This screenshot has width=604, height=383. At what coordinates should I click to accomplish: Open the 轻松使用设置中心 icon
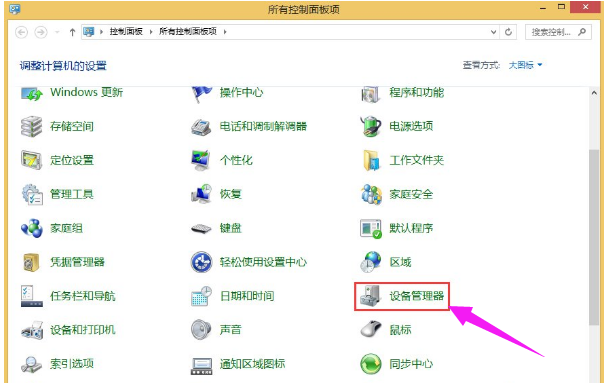click(x=201, y=262)
